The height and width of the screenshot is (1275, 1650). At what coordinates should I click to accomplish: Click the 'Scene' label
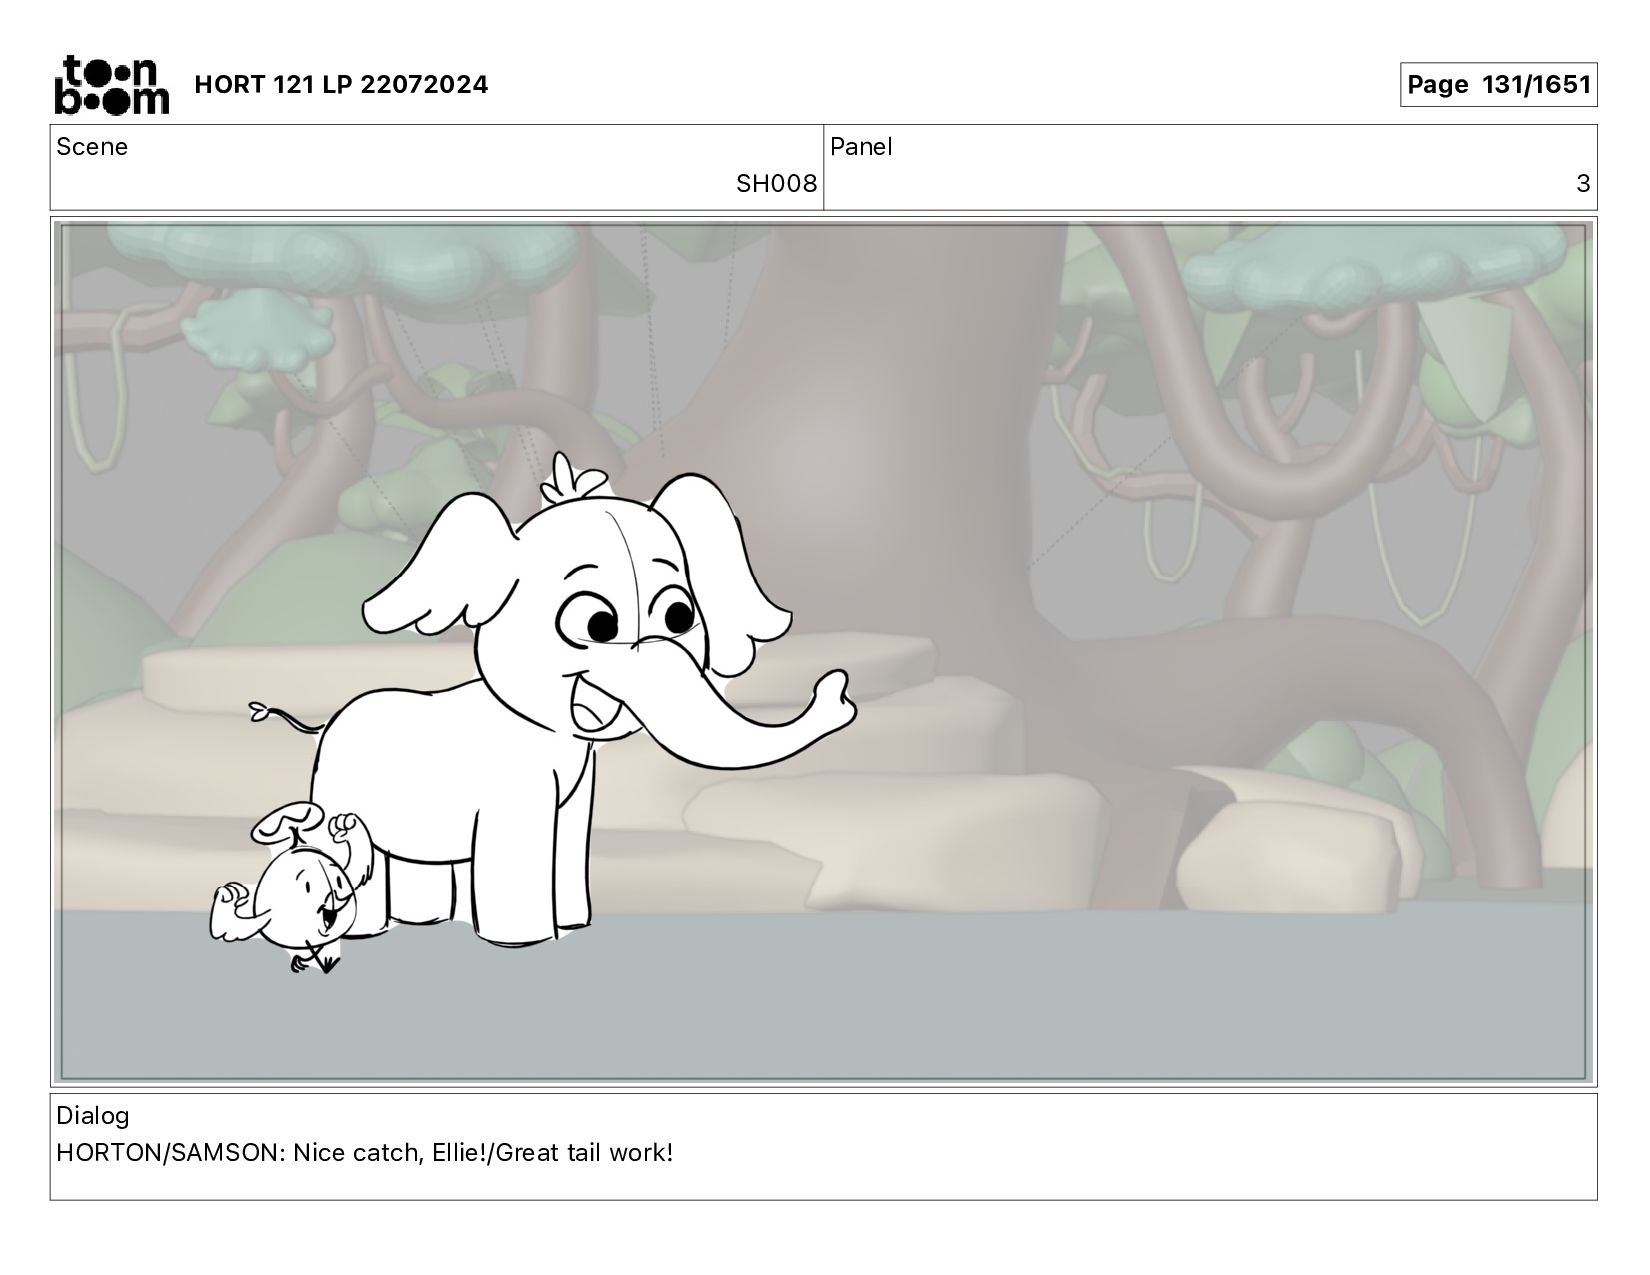92,147
